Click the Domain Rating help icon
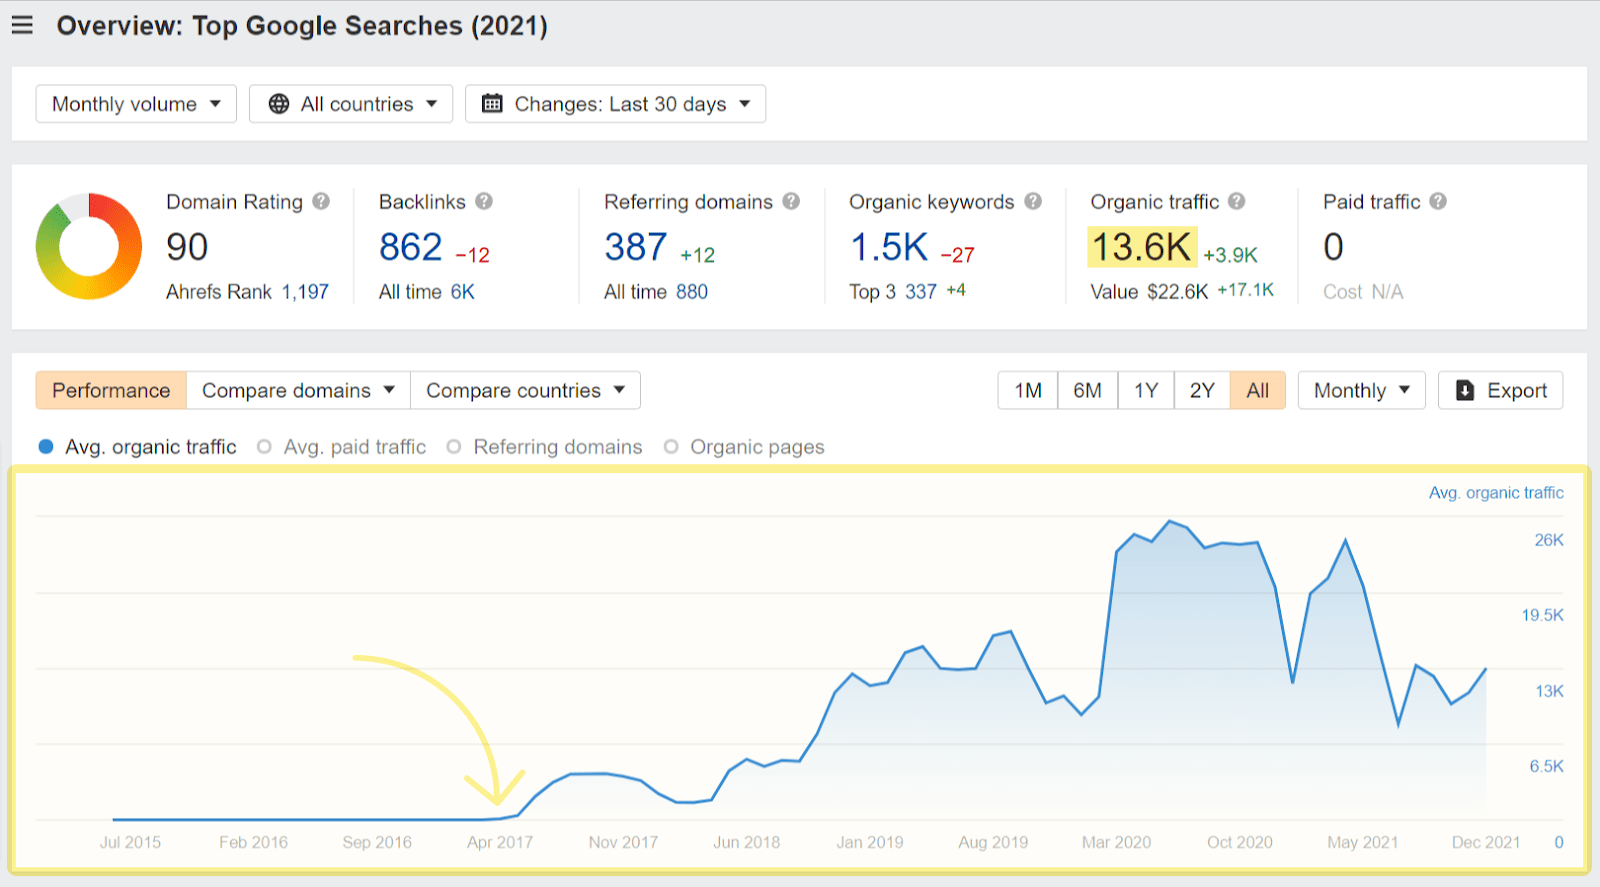Screen dimensions: 1600x887 [321, 201]
